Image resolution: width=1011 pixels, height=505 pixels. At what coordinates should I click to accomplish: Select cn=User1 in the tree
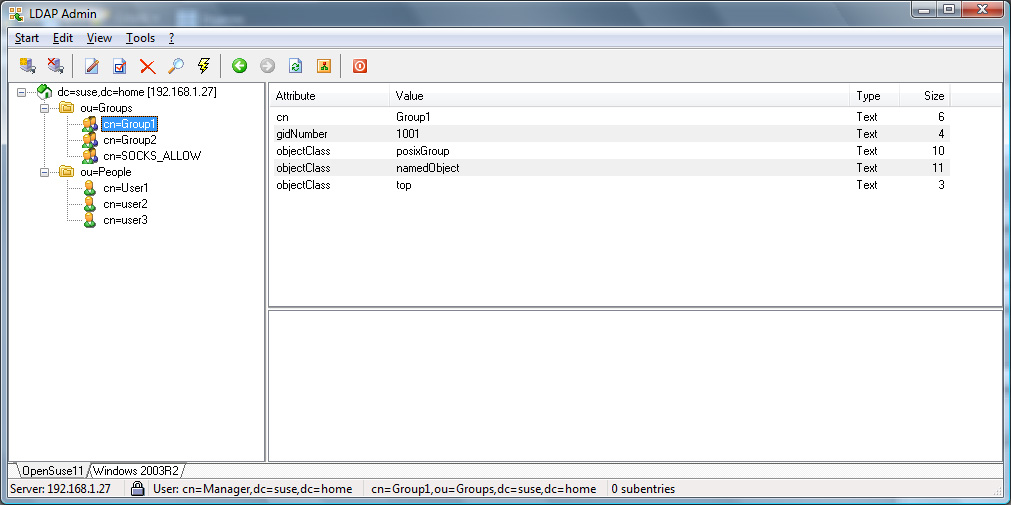126,188
